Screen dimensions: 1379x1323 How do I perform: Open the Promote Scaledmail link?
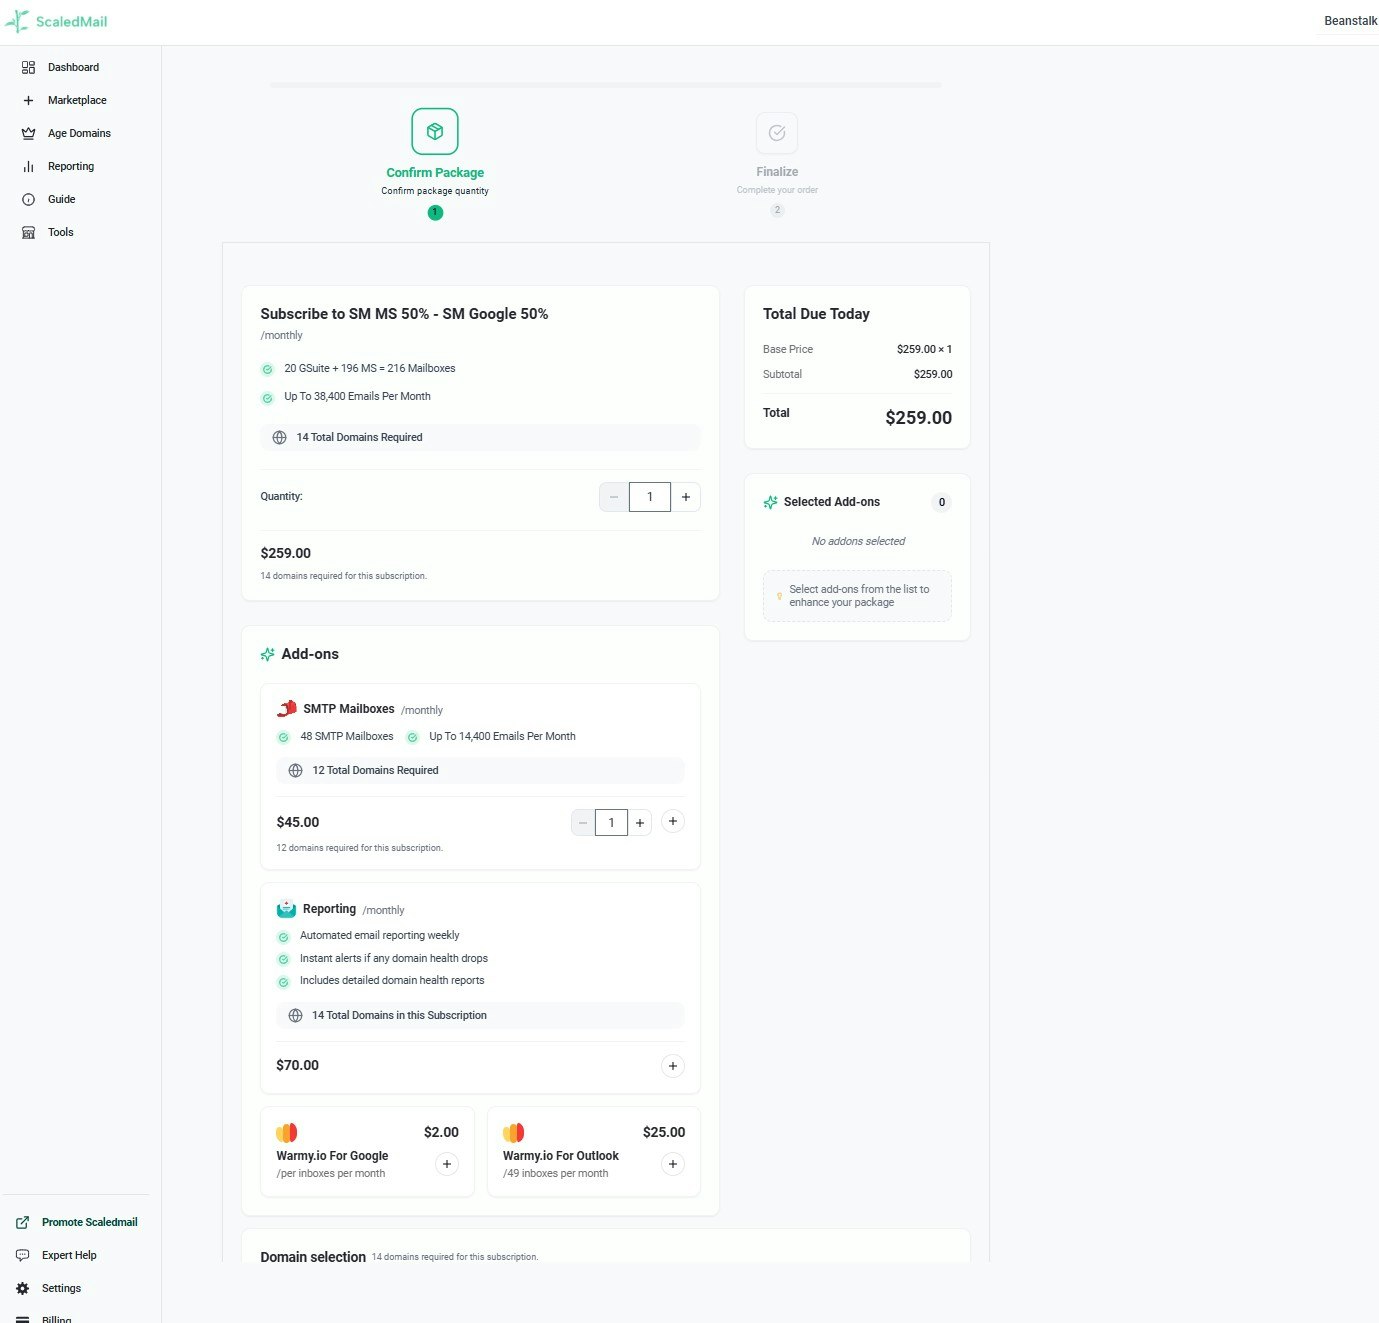(89, 1222)
